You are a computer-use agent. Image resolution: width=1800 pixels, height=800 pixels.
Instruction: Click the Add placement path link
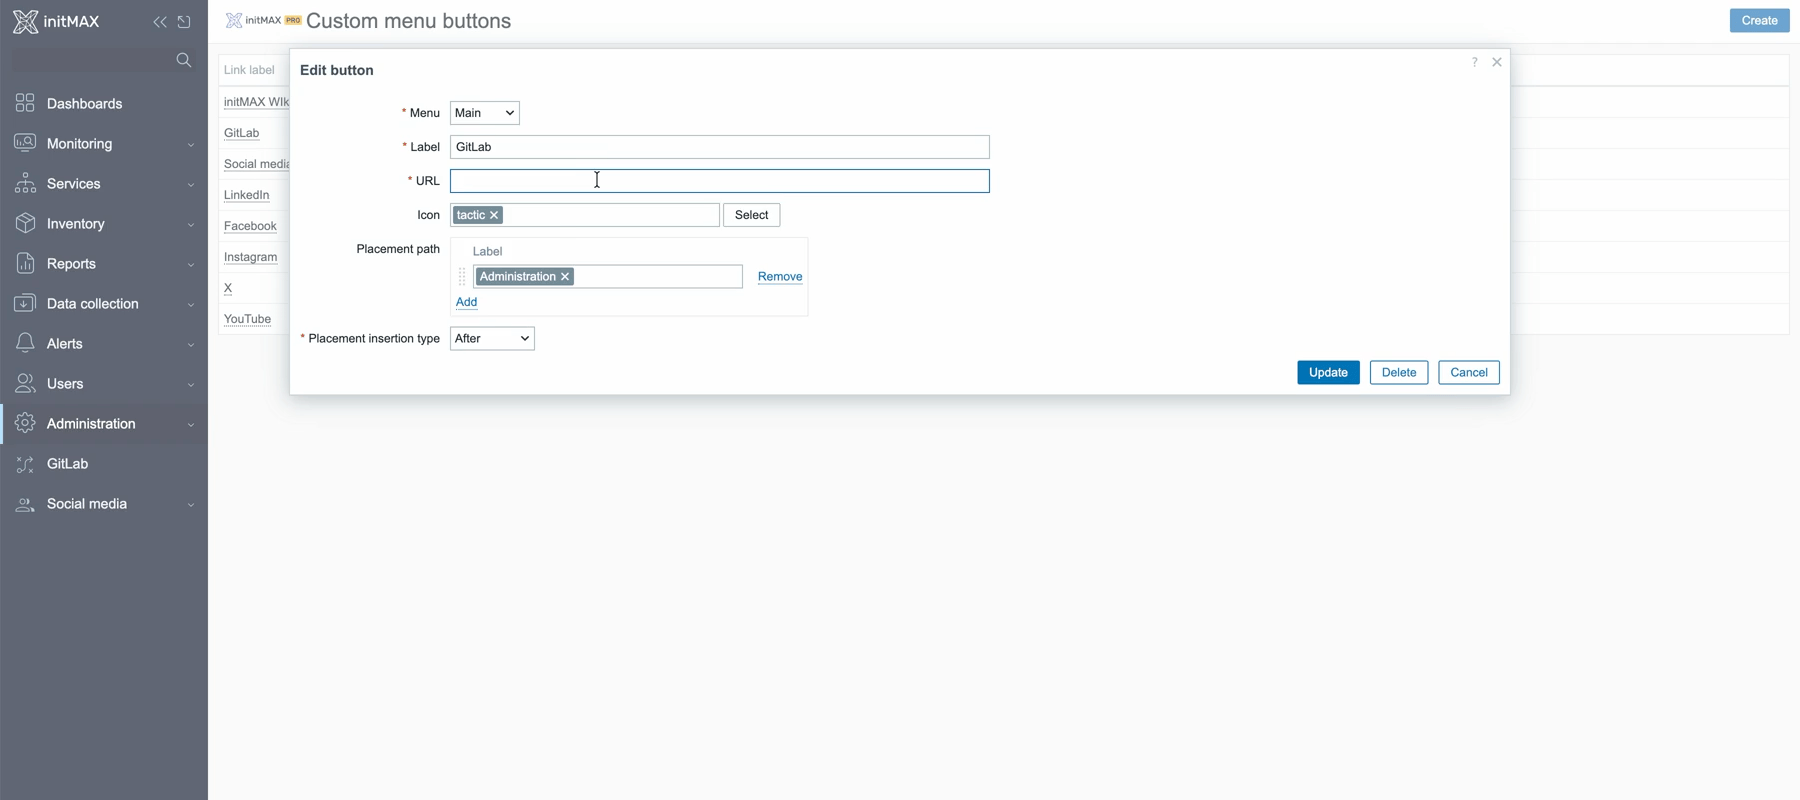[x=466, y=302]
